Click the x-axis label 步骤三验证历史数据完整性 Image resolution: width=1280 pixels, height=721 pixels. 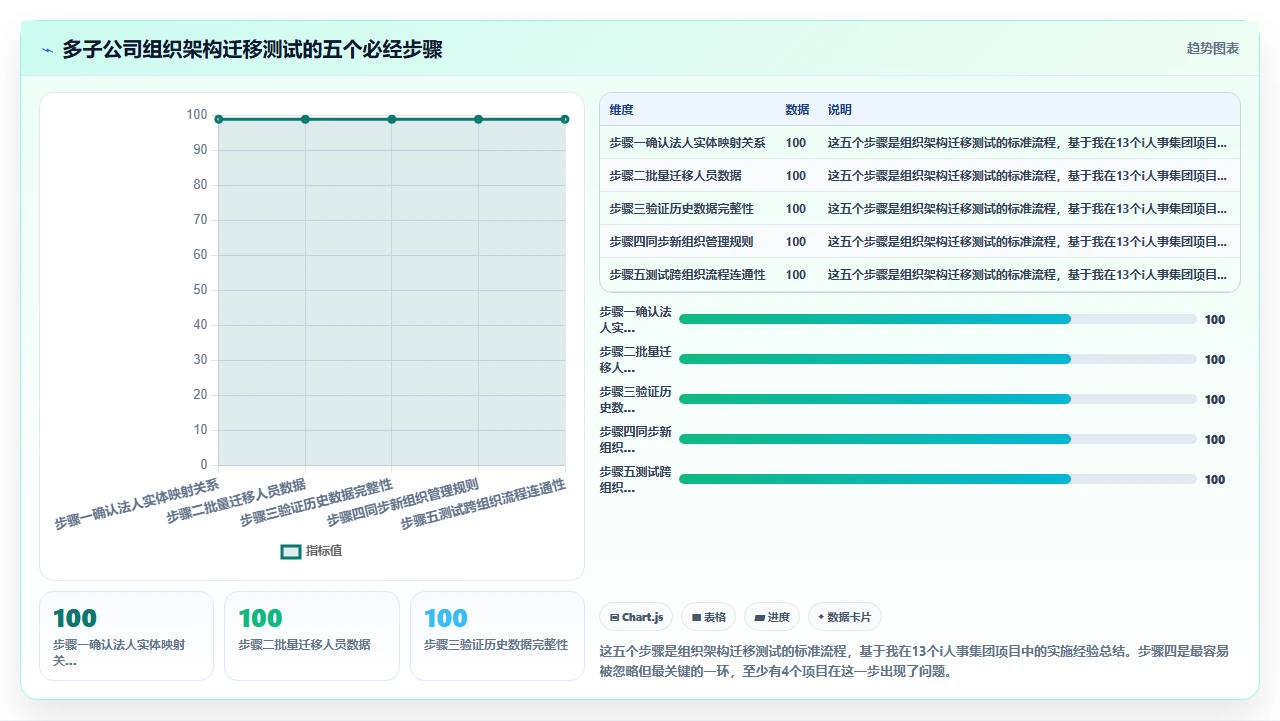pyautogui.click(x=317, y=504)
